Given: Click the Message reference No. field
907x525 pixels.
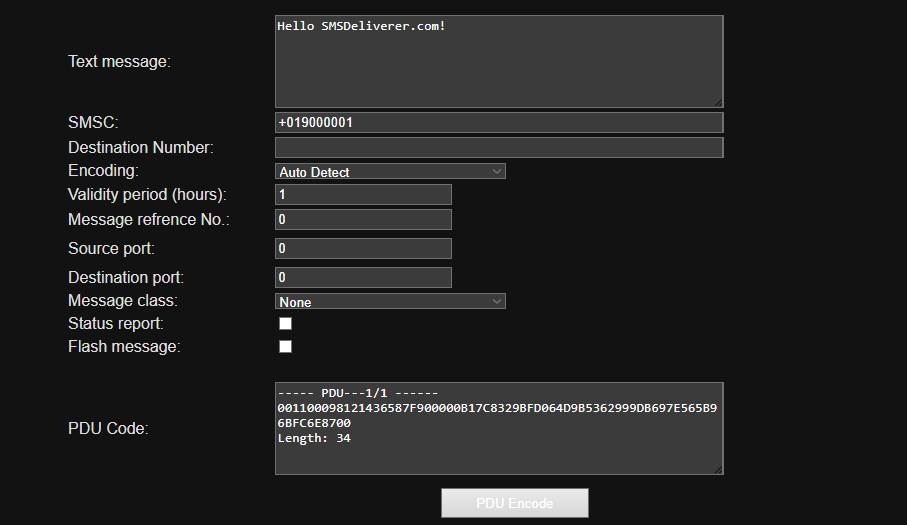Looking at the screenshot, I should tap(363, 220).
